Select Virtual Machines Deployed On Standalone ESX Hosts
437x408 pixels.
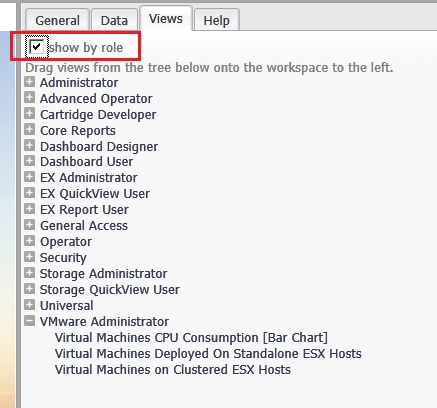(208, 354)
